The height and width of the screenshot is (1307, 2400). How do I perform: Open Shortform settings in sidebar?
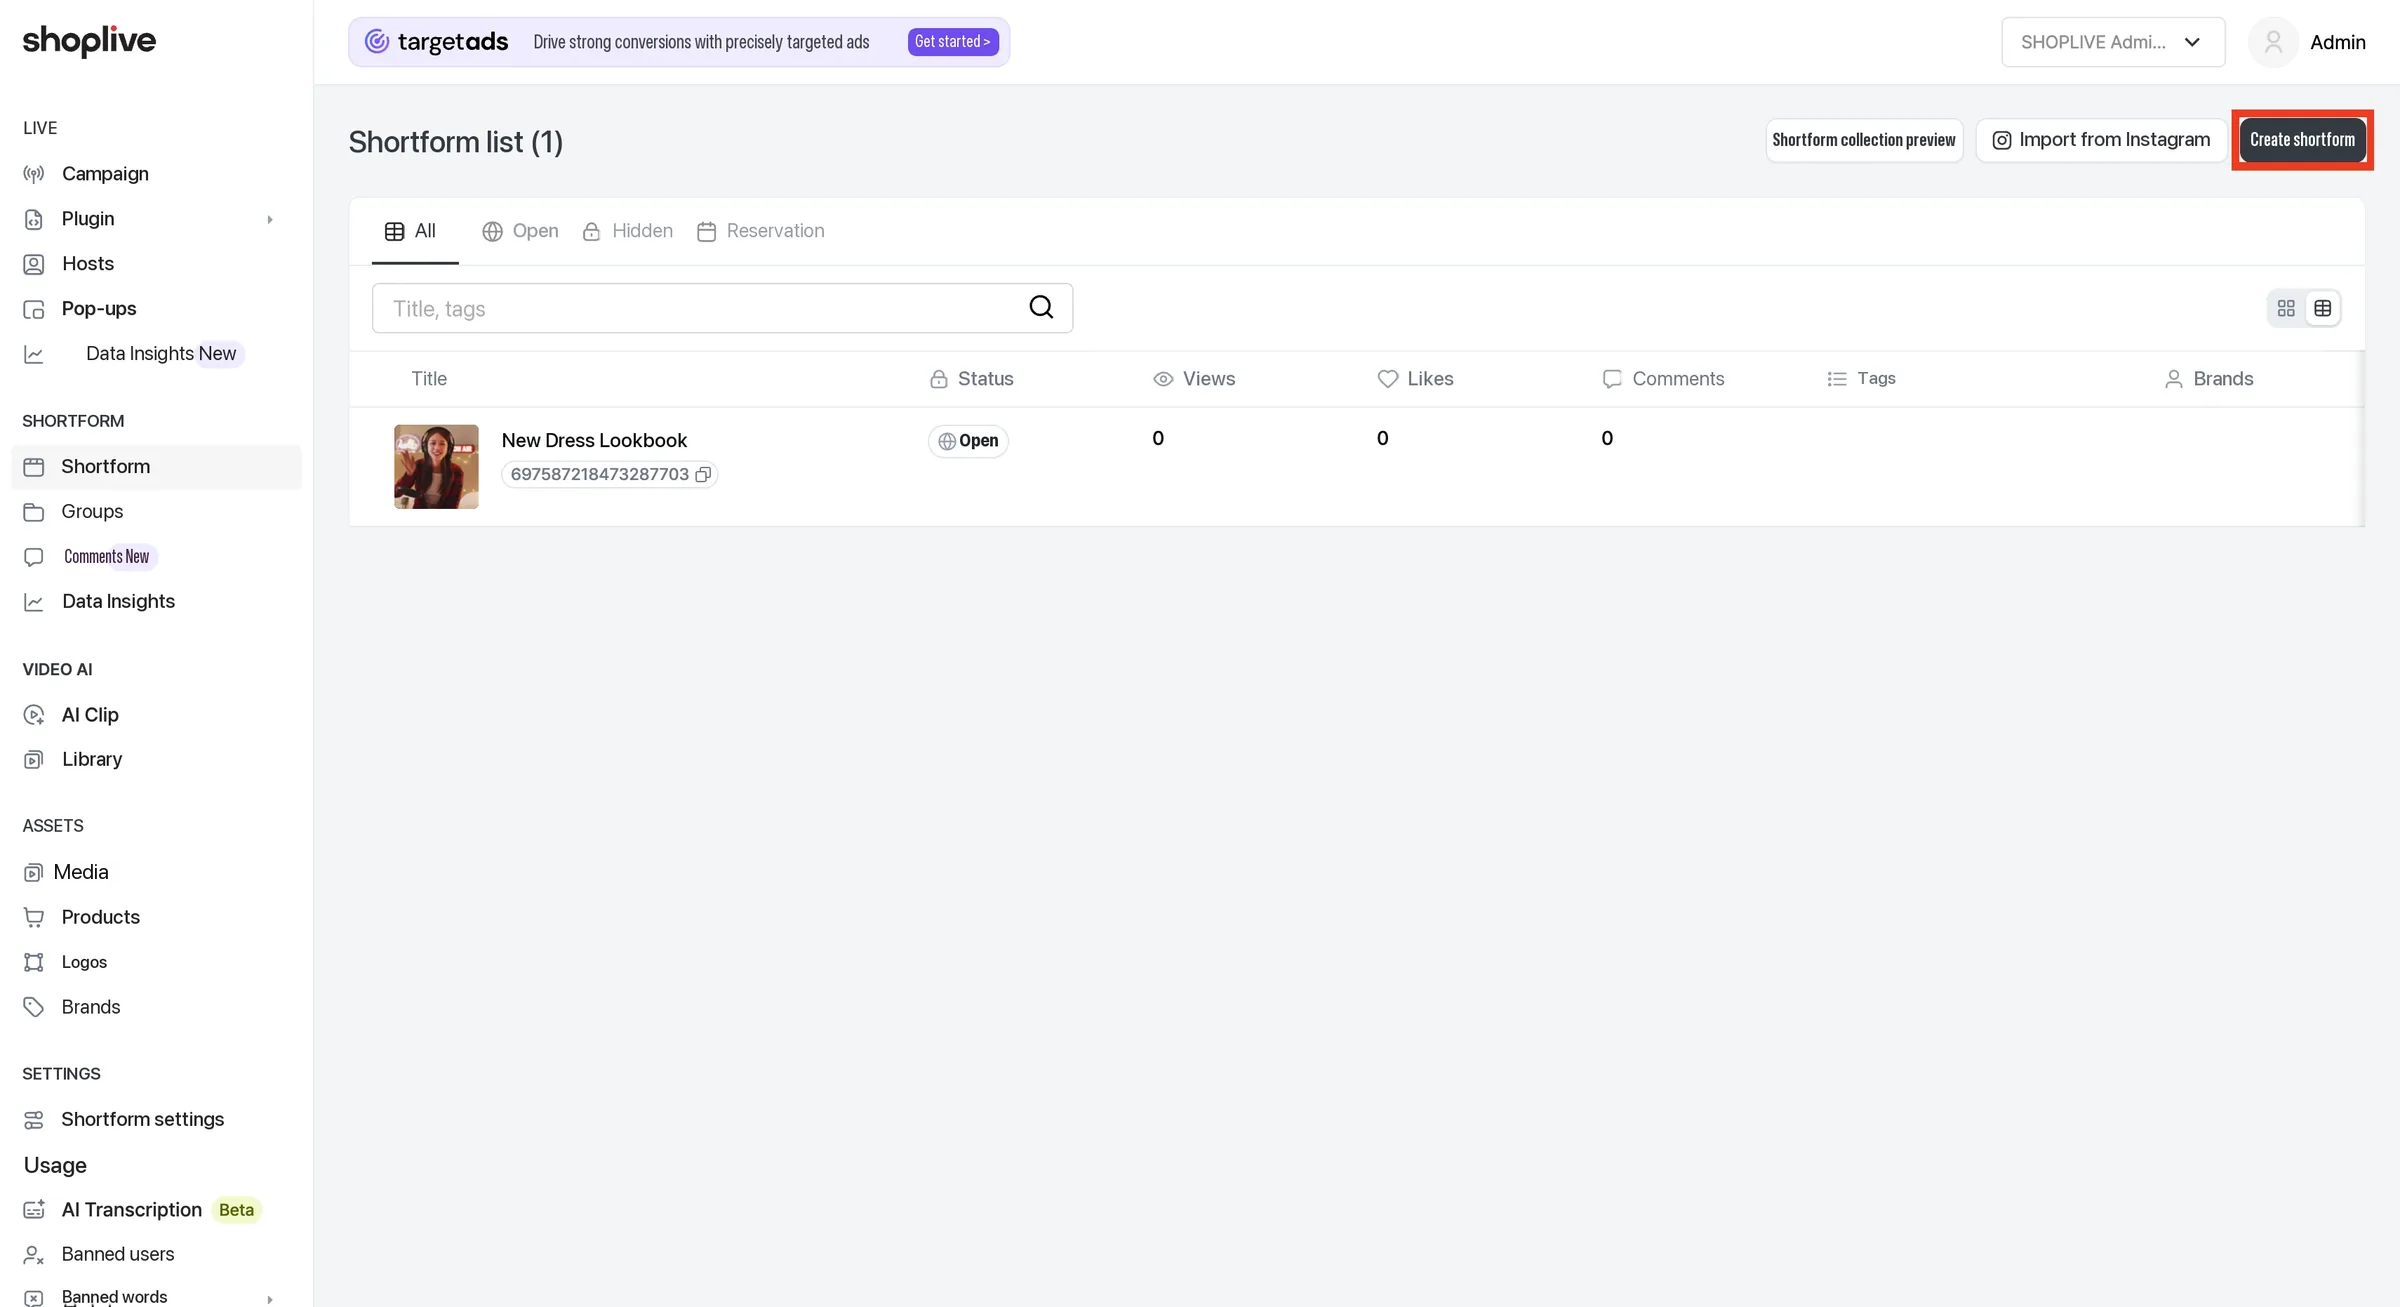coord(142,1119)
